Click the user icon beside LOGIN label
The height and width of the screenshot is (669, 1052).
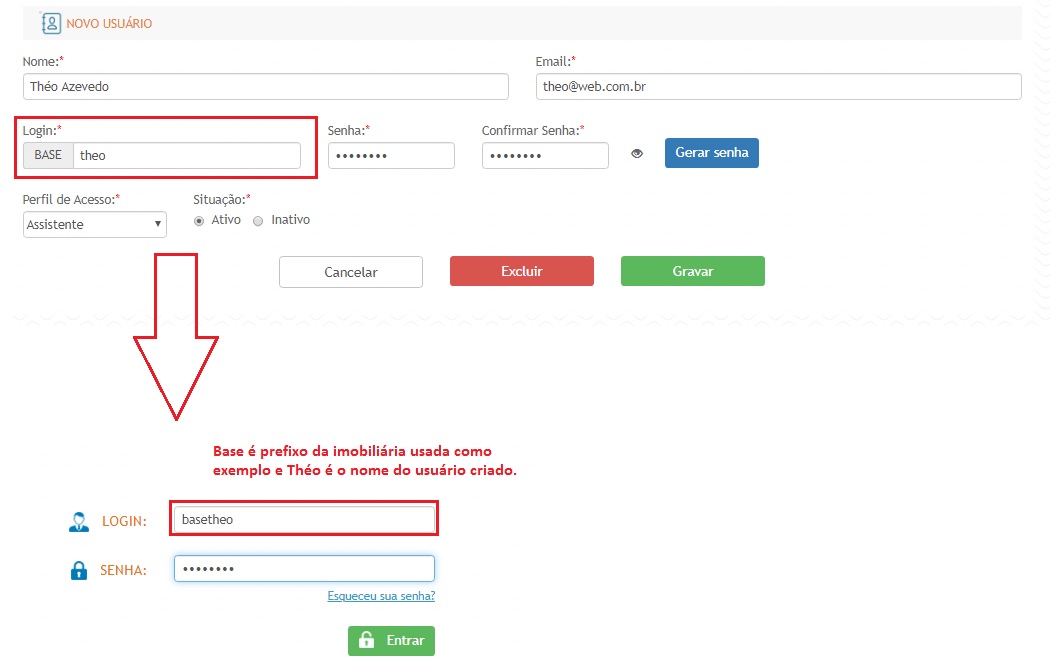pyautogui.click(x=79, y=521)
